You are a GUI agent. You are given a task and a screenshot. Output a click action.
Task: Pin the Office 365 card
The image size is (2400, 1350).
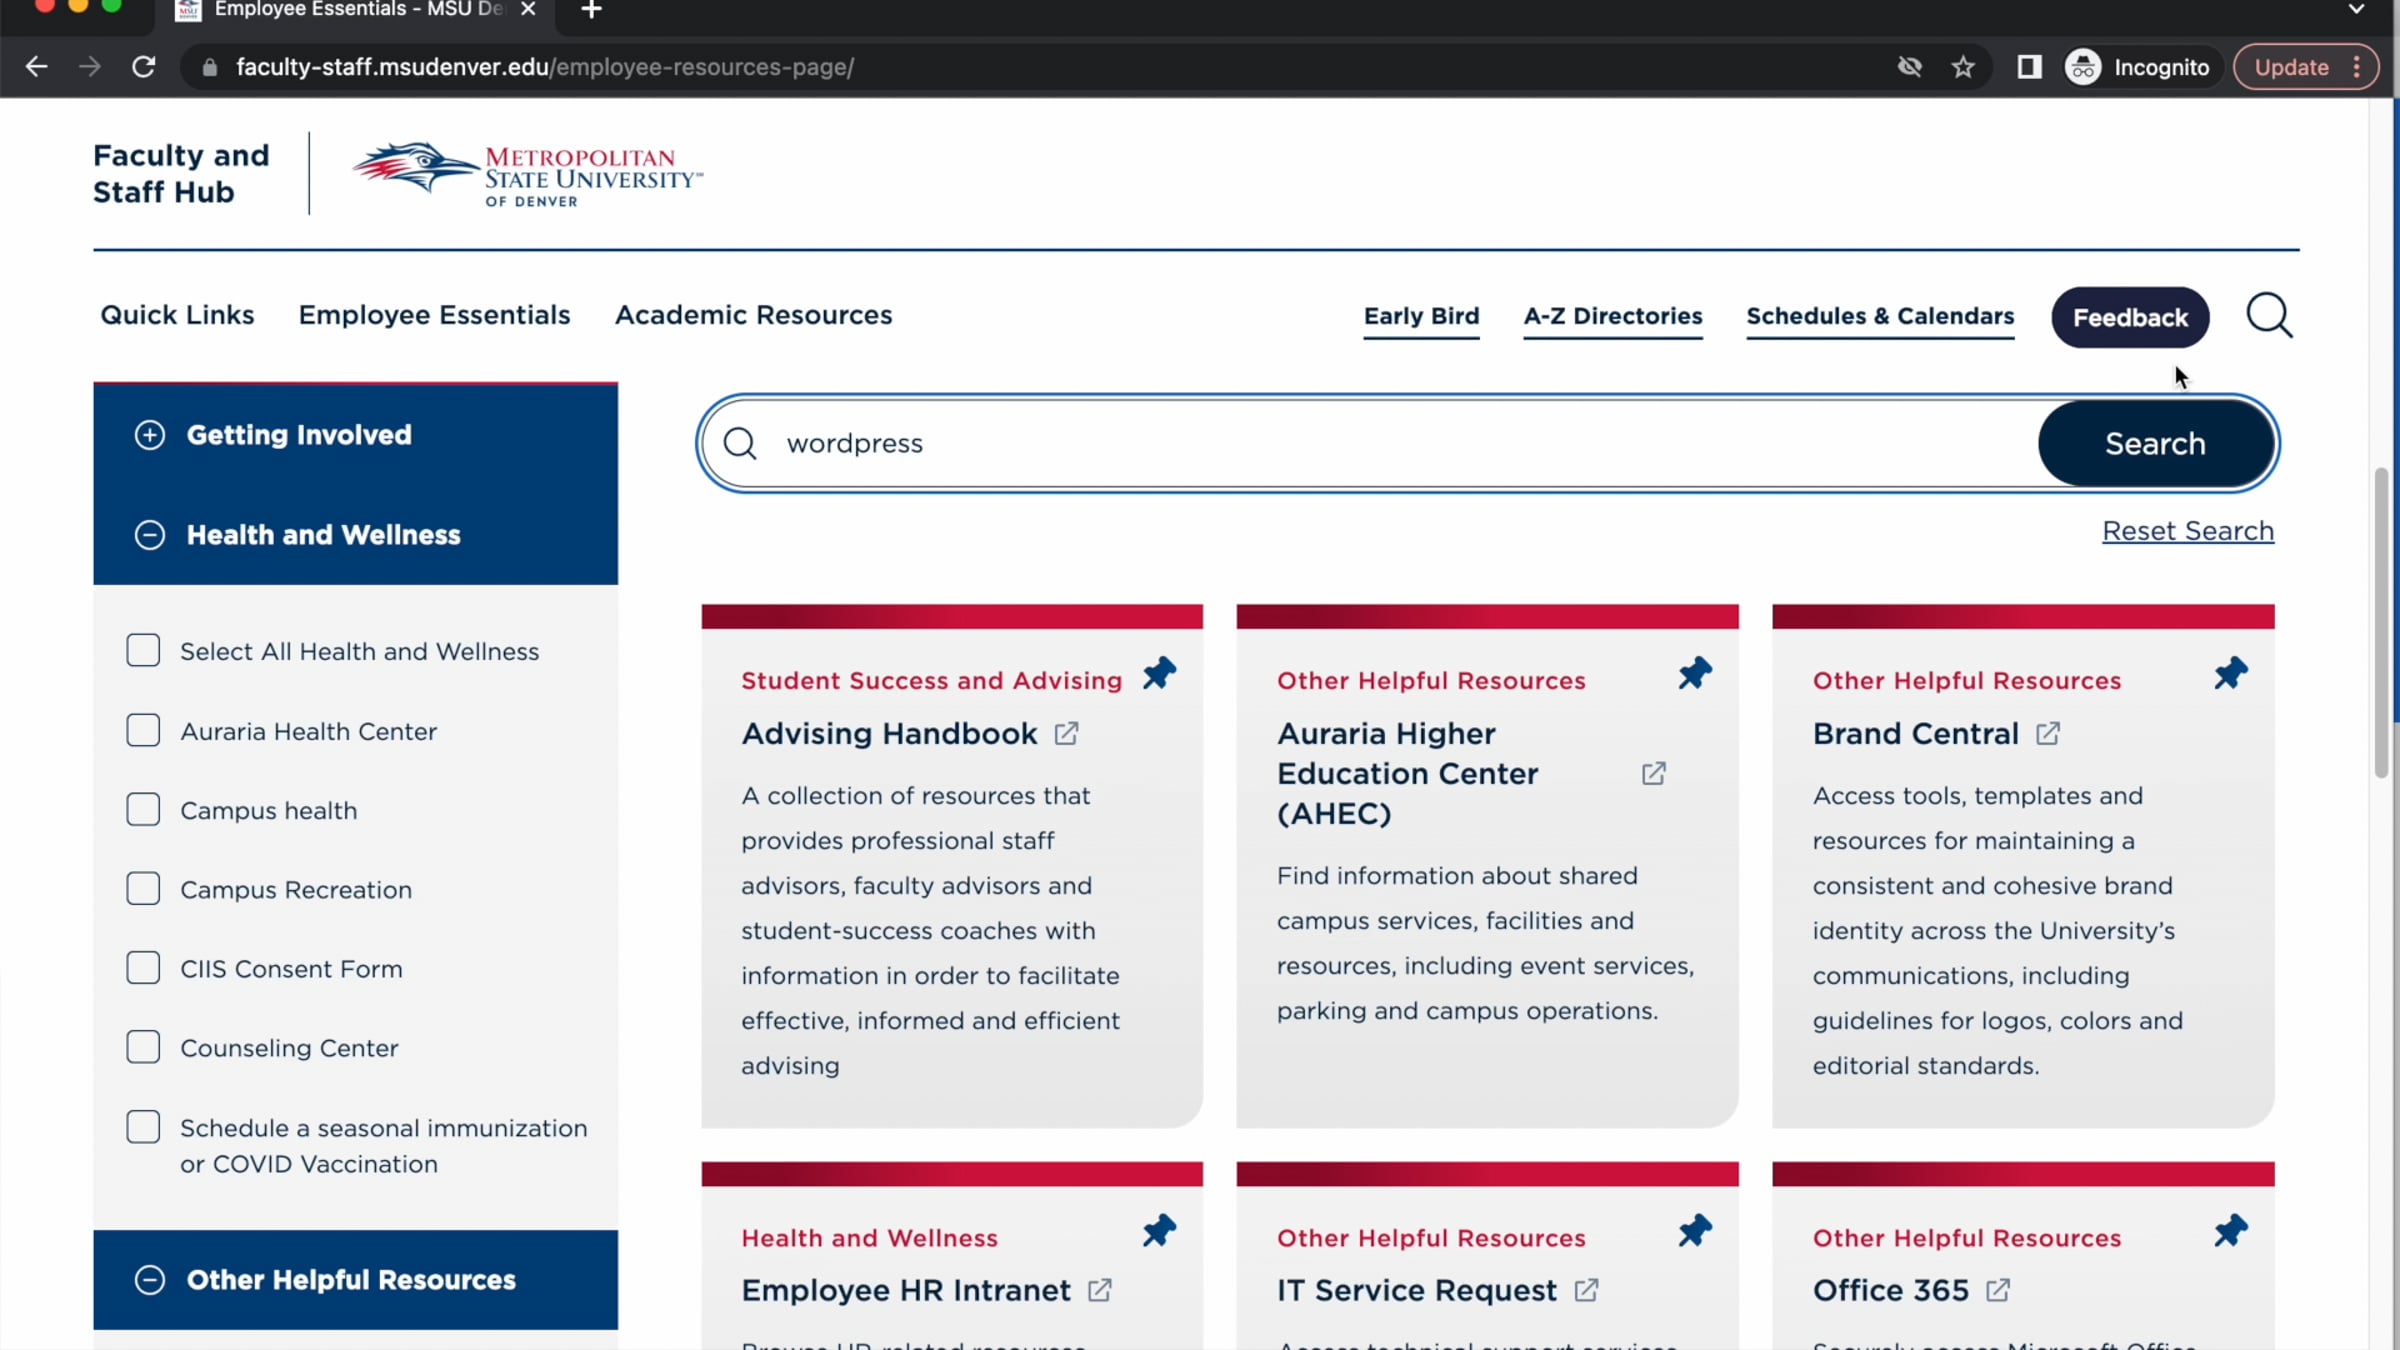pyautogui.click(x=2231, y=1231)
